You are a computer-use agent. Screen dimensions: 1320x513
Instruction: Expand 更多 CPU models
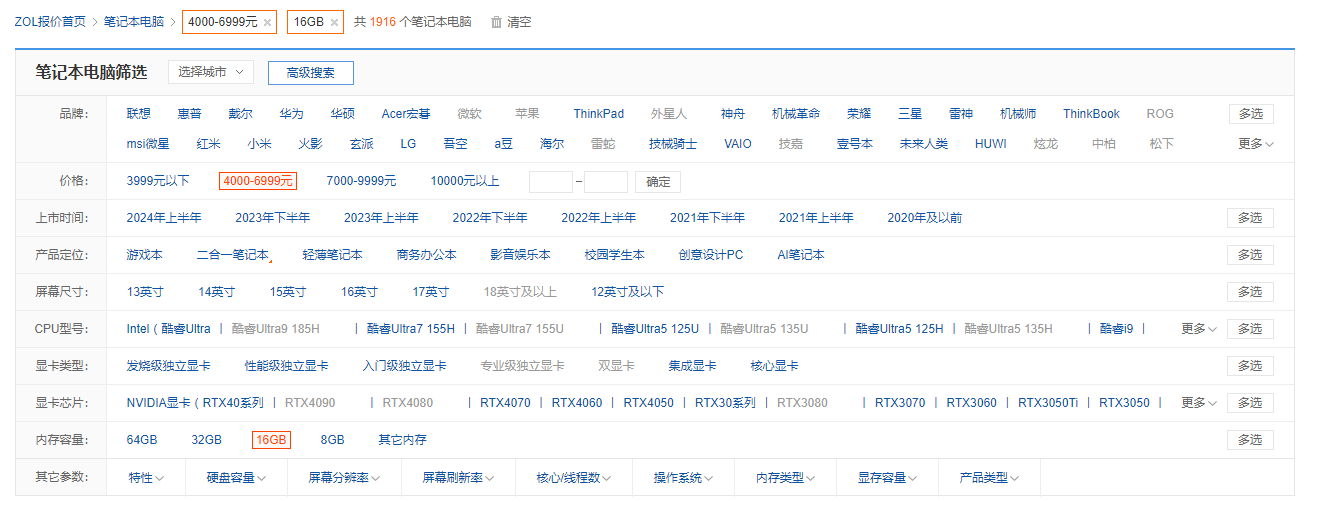click(1198, 329)
